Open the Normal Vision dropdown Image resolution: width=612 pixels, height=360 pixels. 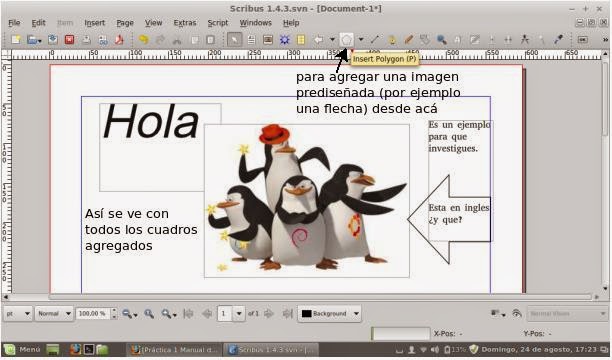567,314
